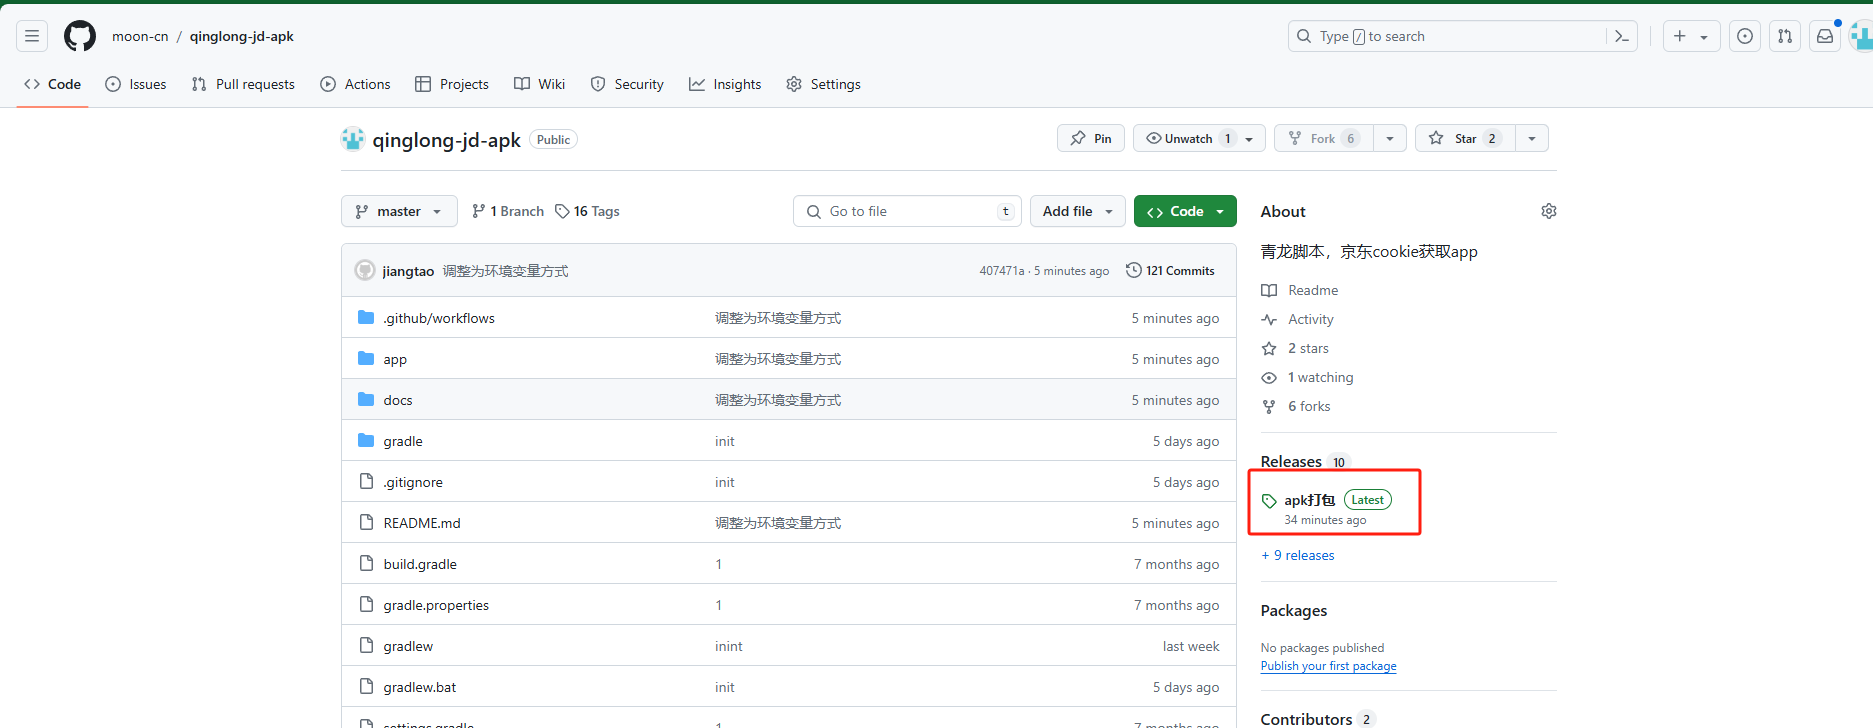Screen dimensions: 1873x728
Task: Go to the GitHub homepage logo
Action: 80,36
